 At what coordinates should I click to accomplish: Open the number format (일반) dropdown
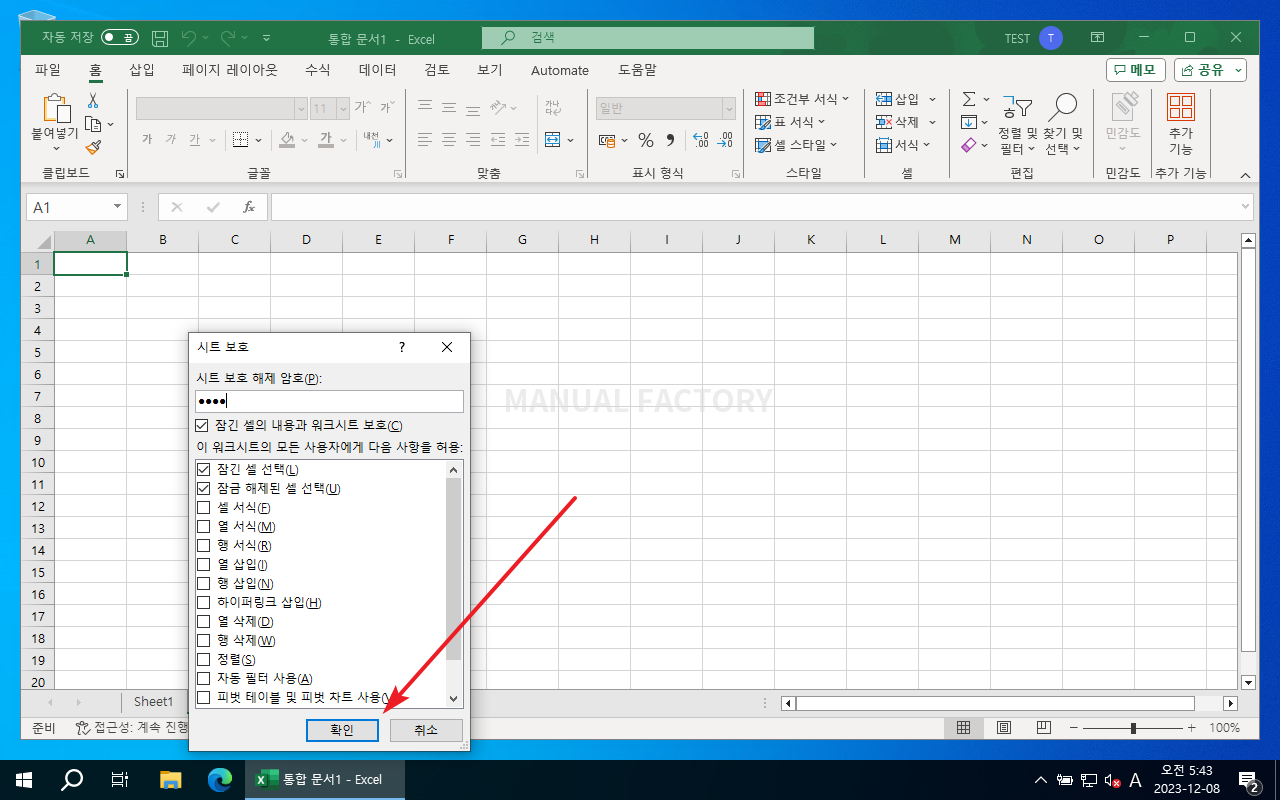pos(729,108)
